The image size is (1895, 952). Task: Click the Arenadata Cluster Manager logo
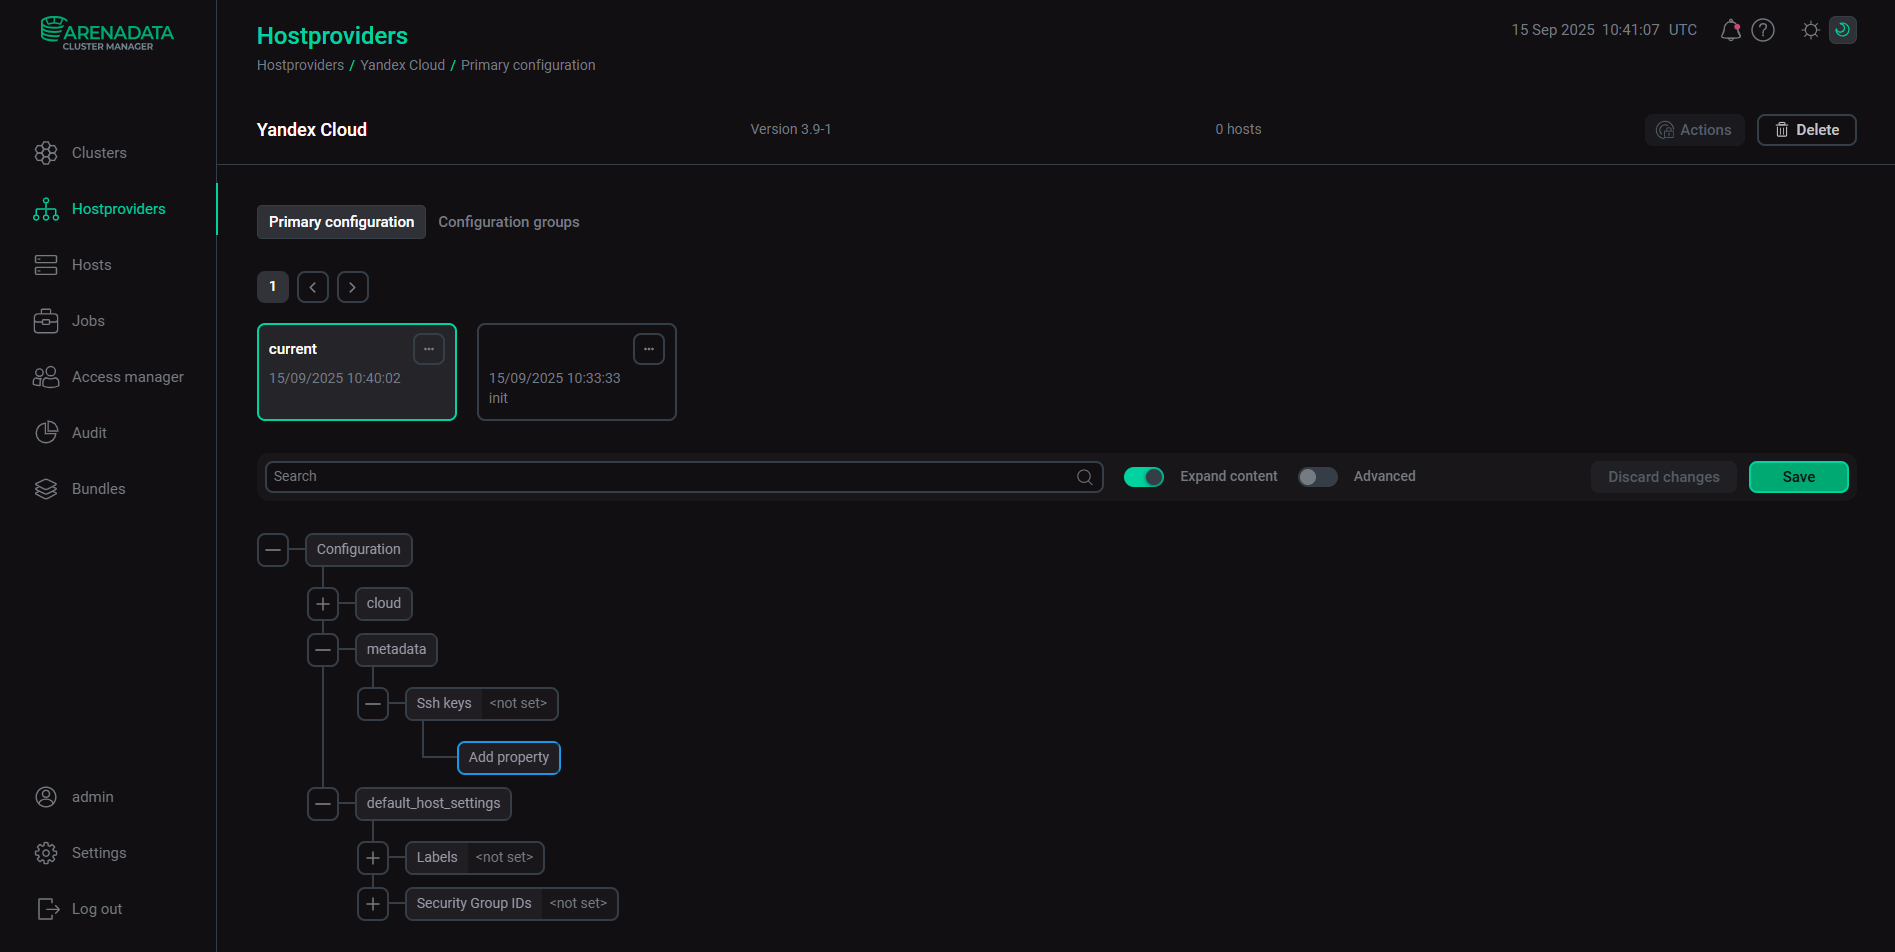coord(107,33)
